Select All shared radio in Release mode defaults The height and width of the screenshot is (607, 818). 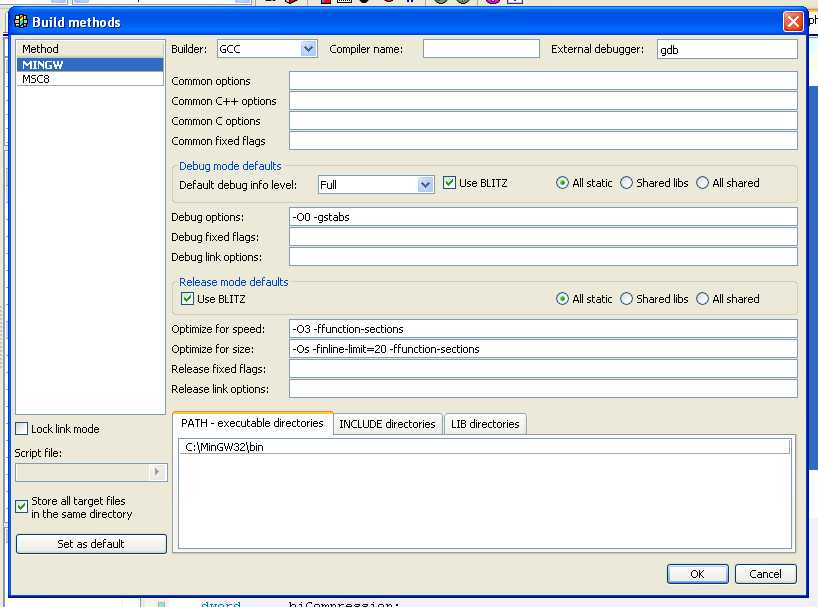tap(703, 299)
